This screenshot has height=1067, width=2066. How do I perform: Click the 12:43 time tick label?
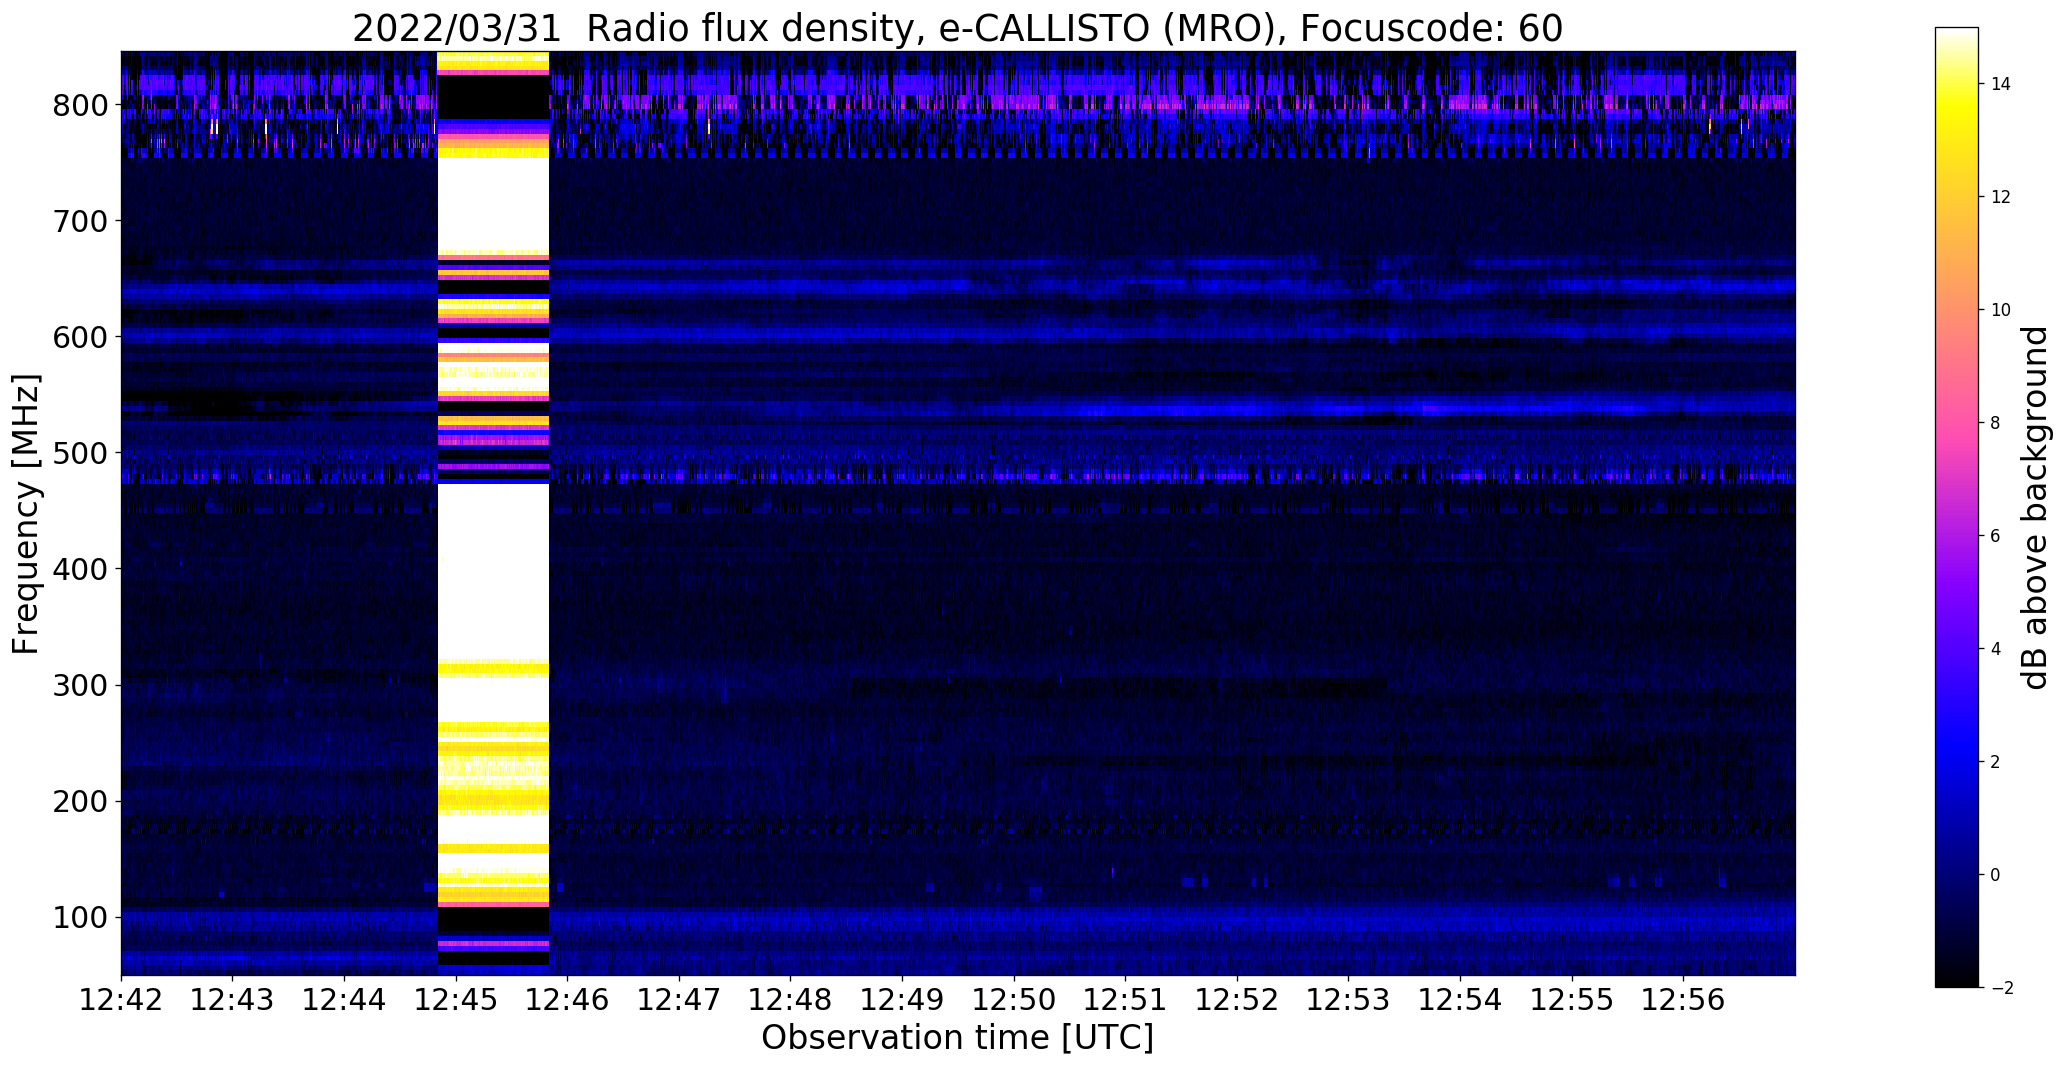(x=233, y=999)
